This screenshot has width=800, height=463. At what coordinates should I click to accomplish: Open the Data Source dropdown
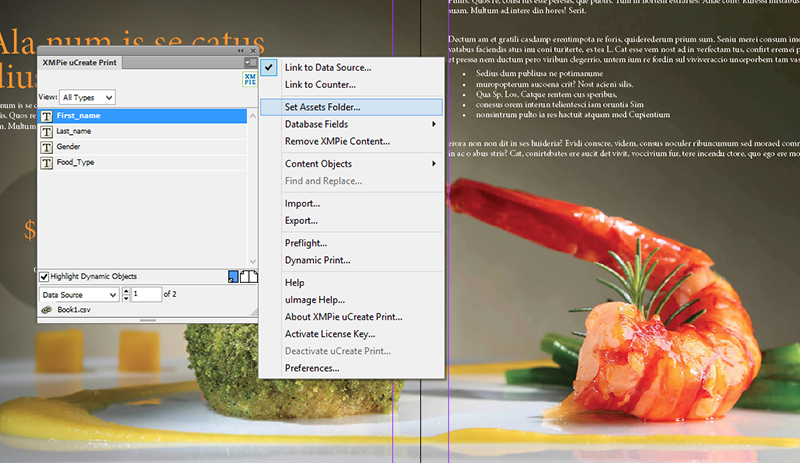[x=78, y=294]
